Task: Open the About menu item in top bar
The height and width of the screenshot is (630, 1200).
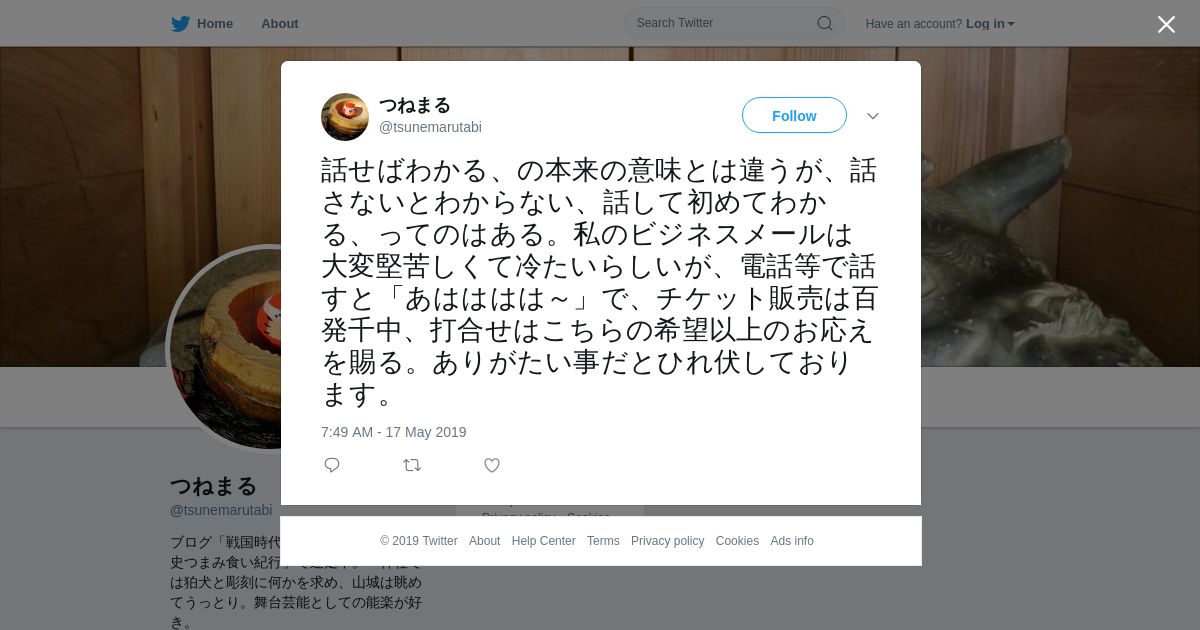Action: pyautogui.click(x=280, y=23)
